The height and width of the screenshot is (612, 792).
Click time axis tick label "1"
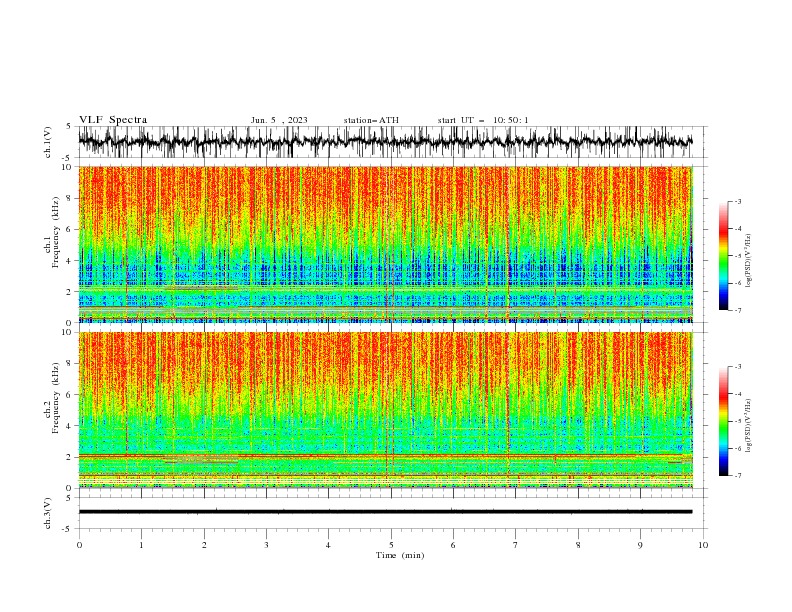pos(141,545)
